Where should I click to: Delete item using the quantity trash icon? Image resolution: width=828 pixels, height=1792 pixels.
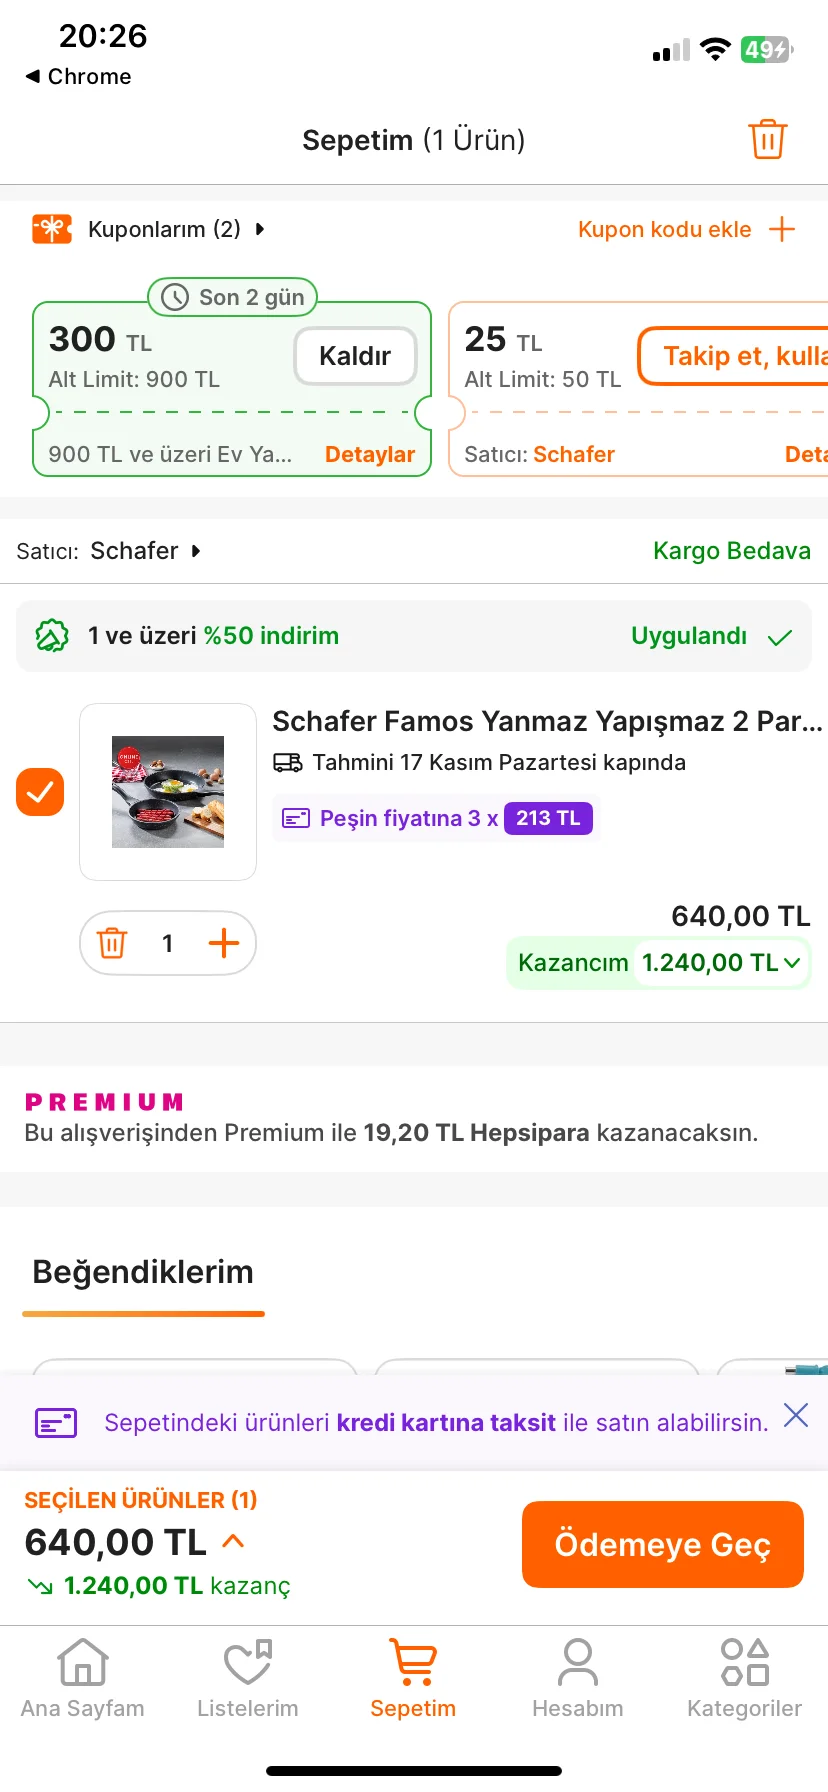pyautogui.click(x=112, y=943)
